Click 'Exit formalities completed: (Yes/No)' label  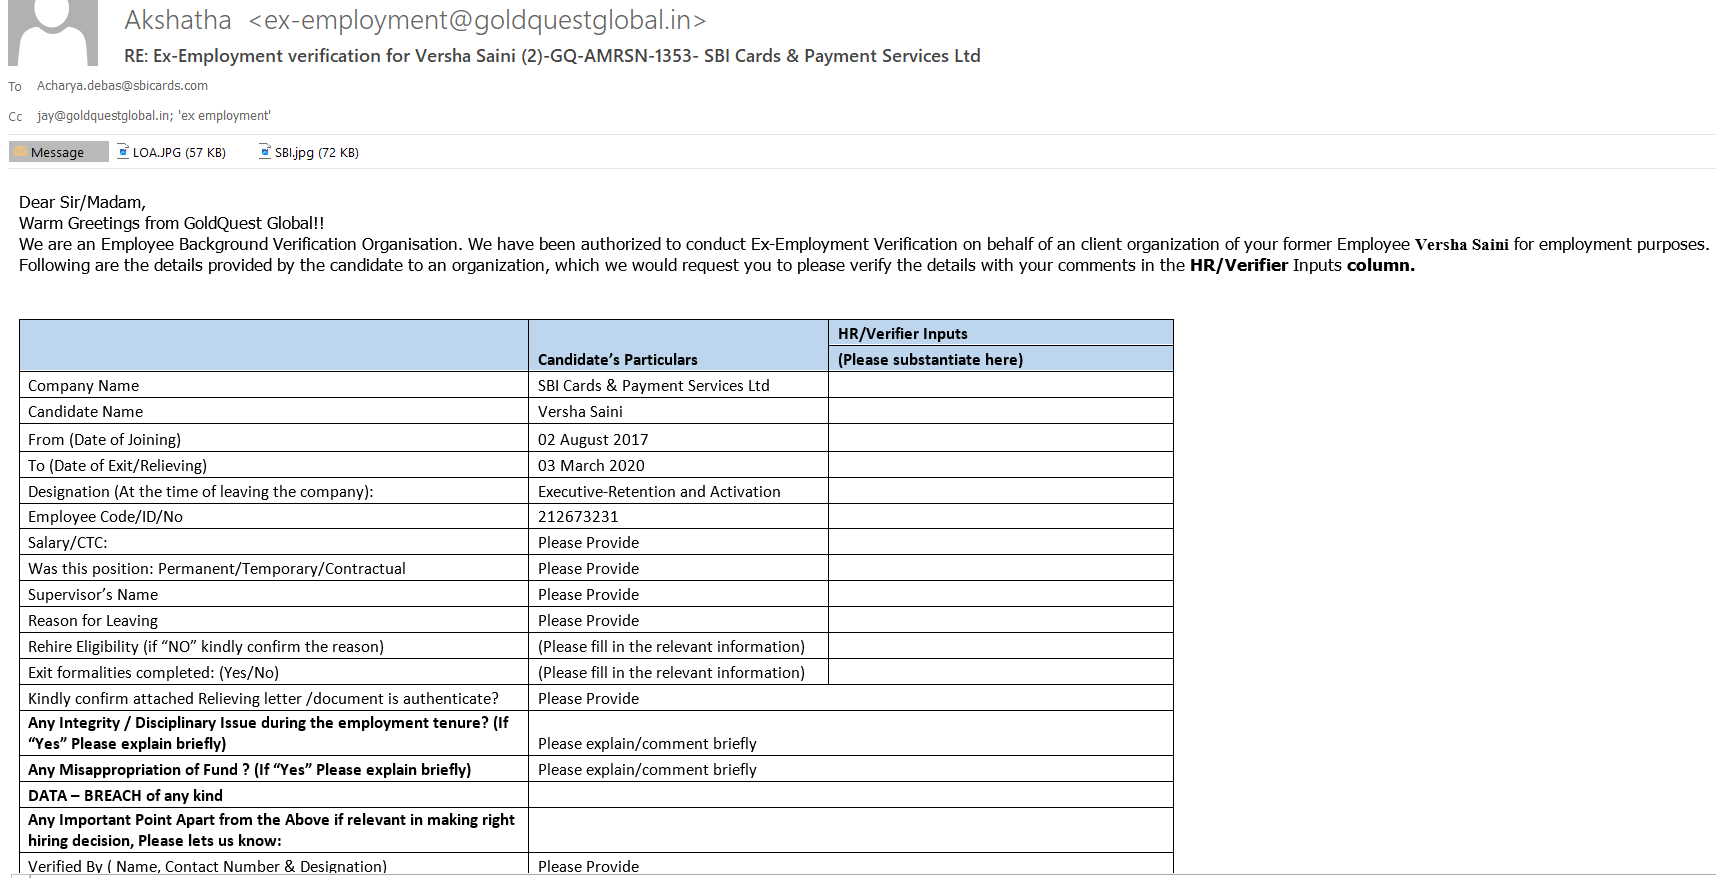[x=153, y=673]
